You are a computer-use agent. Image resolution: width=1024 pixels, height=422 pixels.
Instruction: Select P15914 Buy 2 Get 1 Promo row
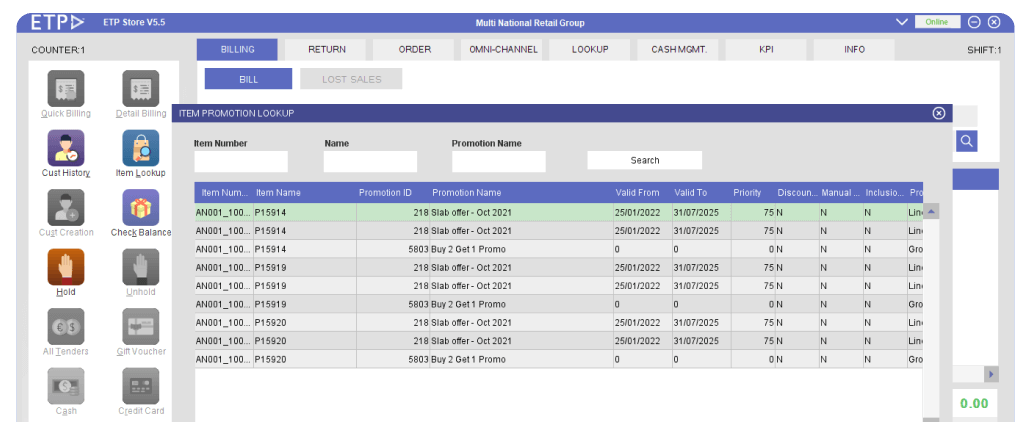click(558, 249)
